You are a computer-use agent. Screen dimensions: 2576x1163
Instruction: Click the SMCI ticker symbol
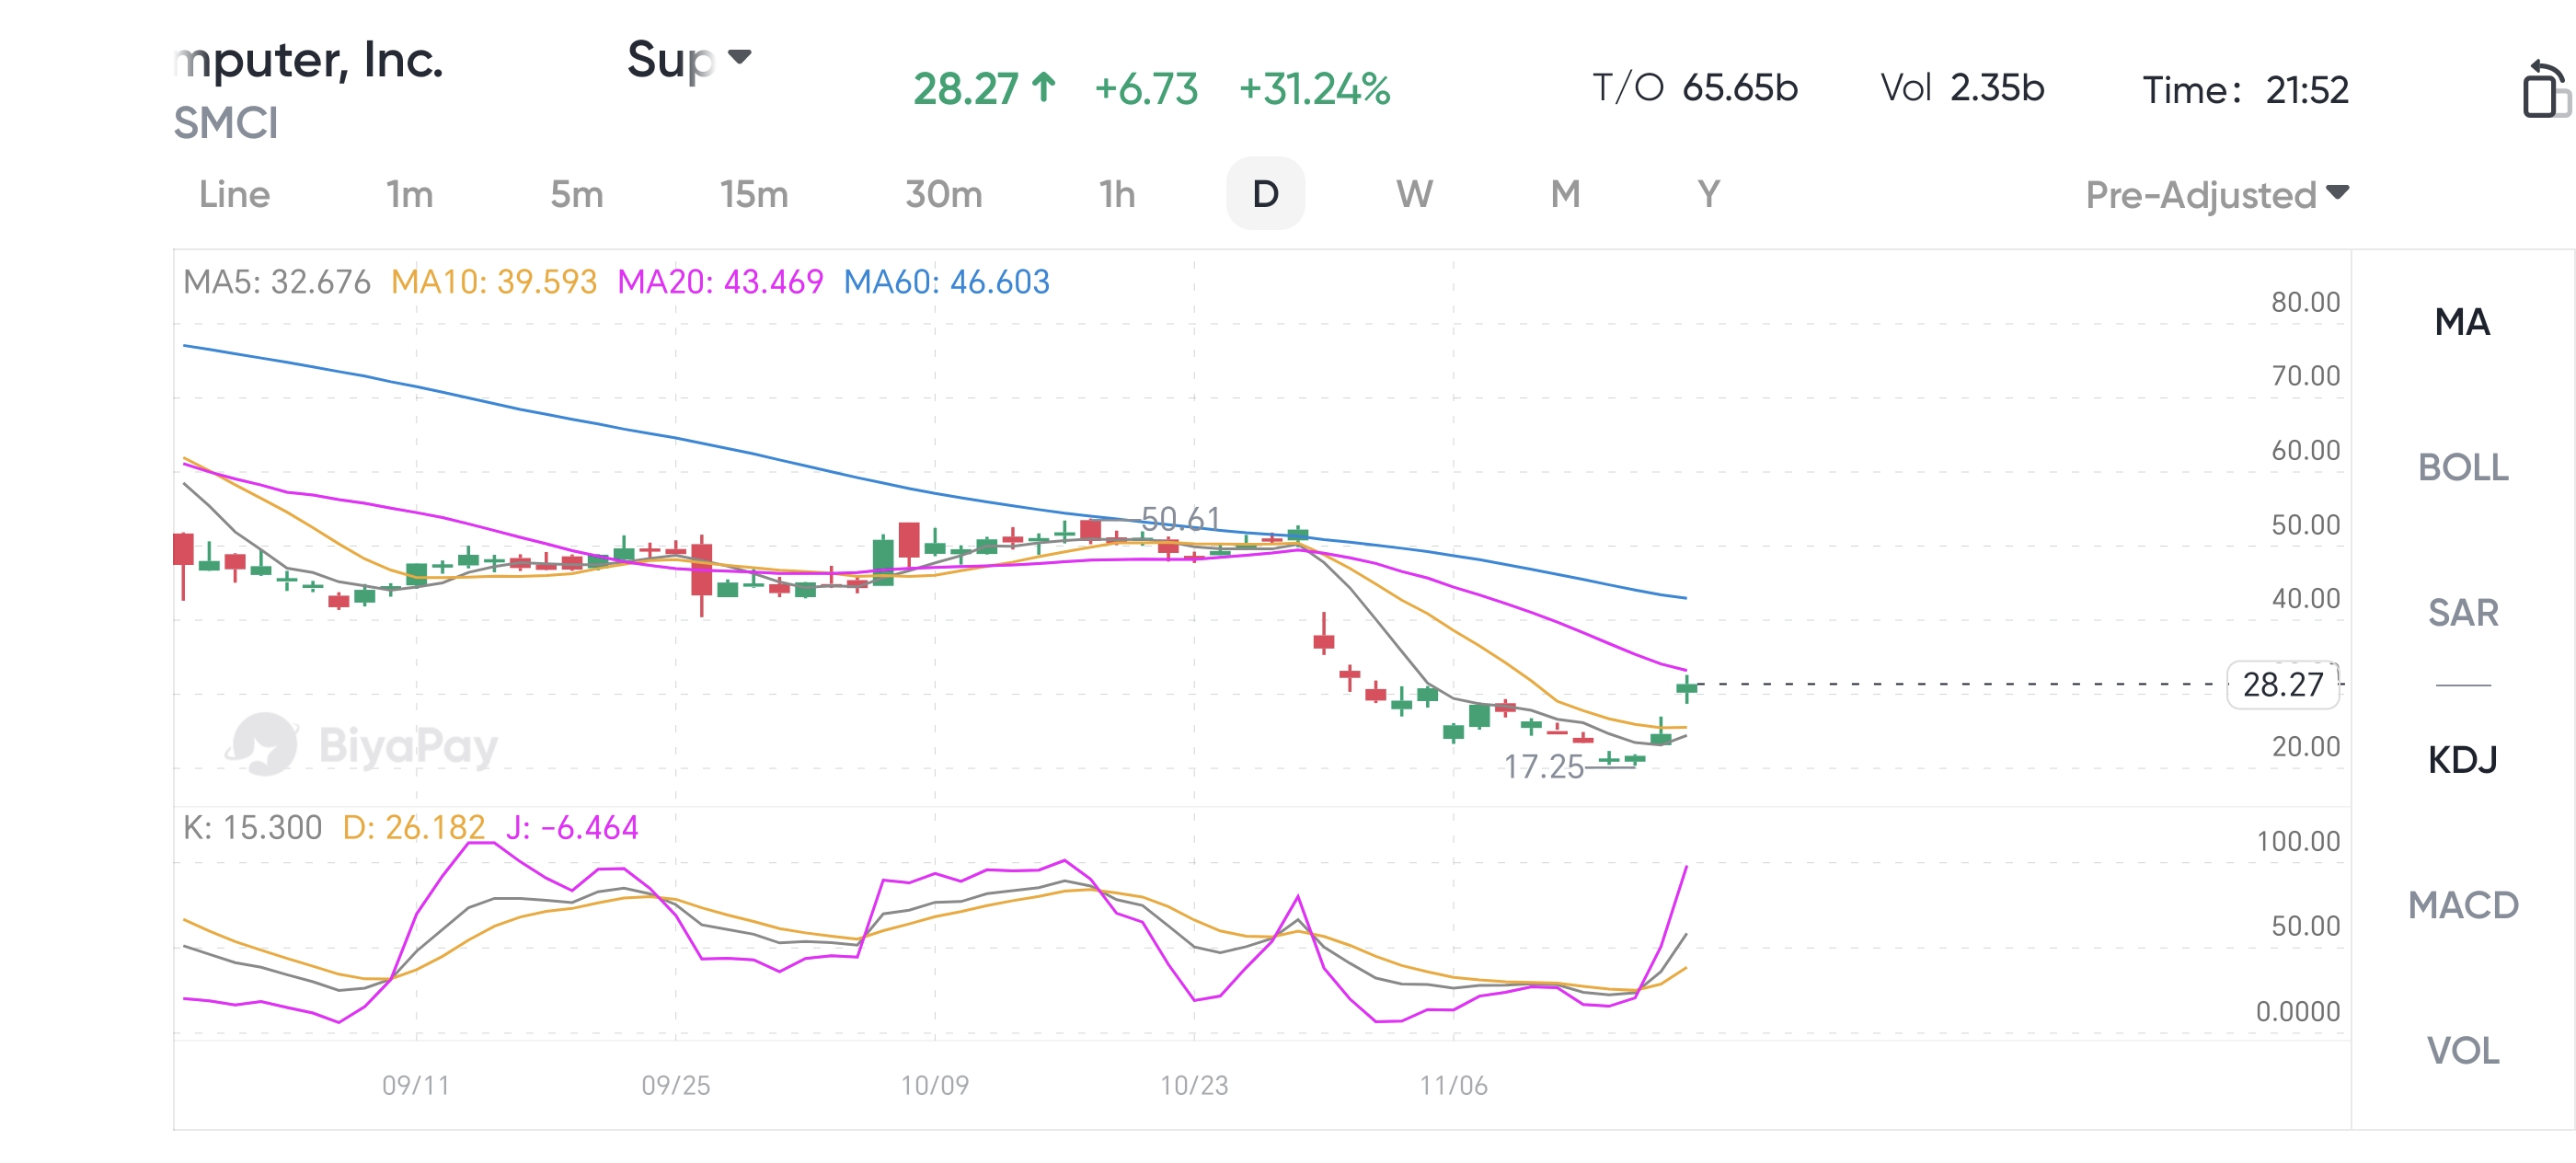tap(226, 123)
